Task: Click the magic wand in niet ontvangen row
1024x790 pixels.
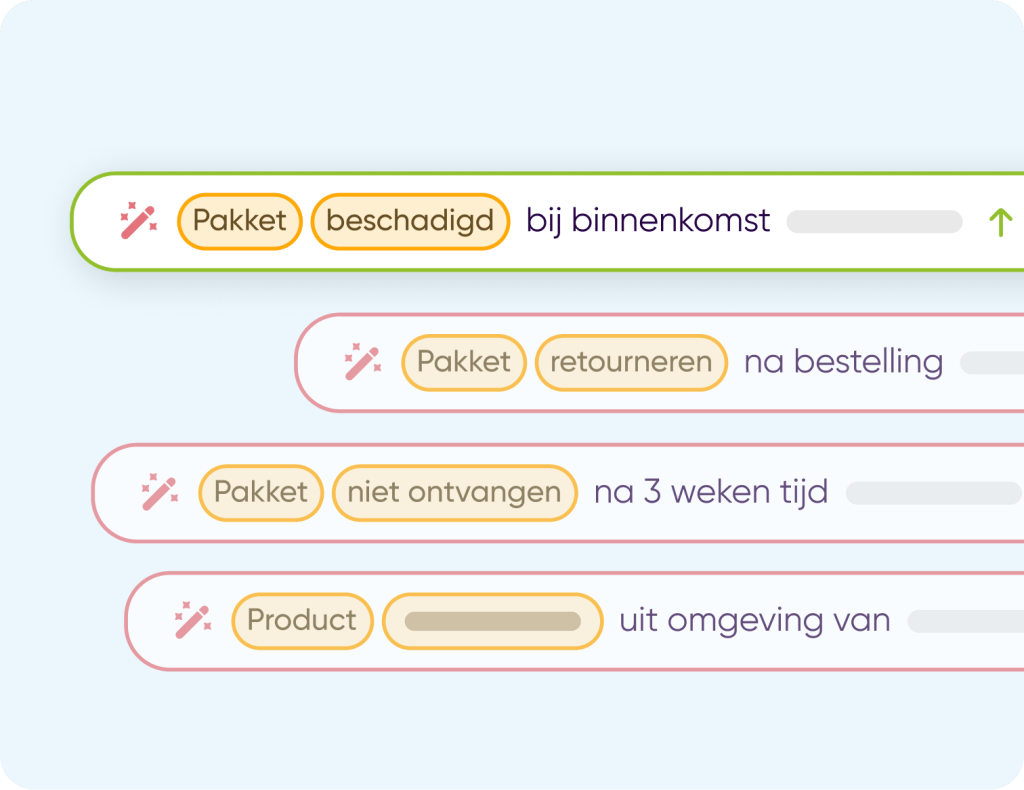Action: pyautogui.click(x=159, y=493)
